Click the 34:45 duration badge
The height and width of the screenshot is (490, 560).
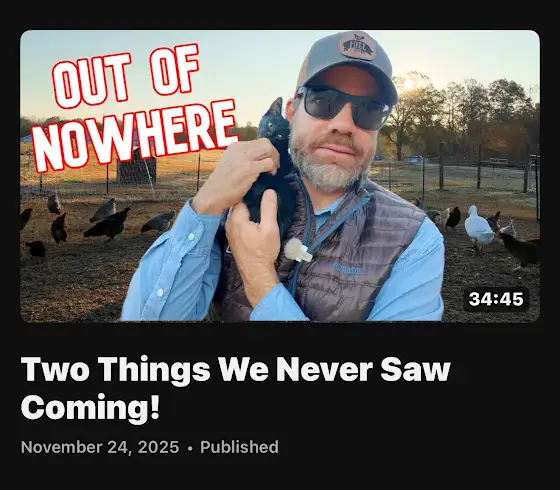[496, 299]
